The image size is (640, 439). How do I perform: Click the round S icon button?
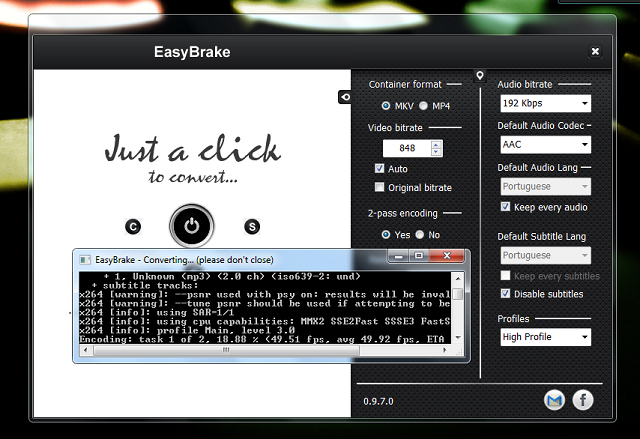[252, 226]
